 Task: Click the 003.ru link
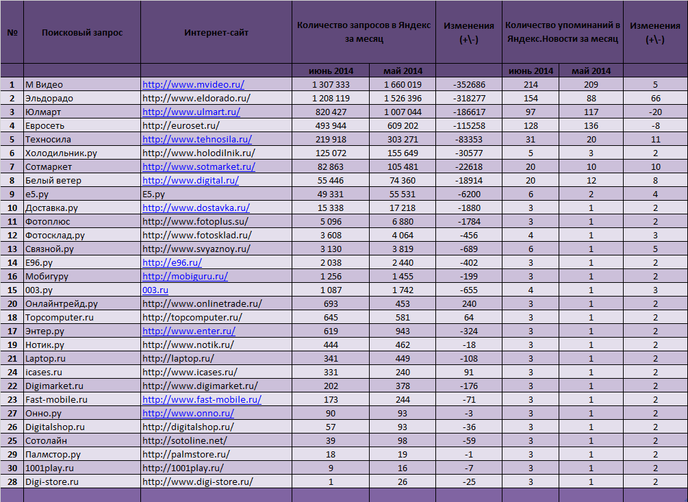tap(155, 290)
